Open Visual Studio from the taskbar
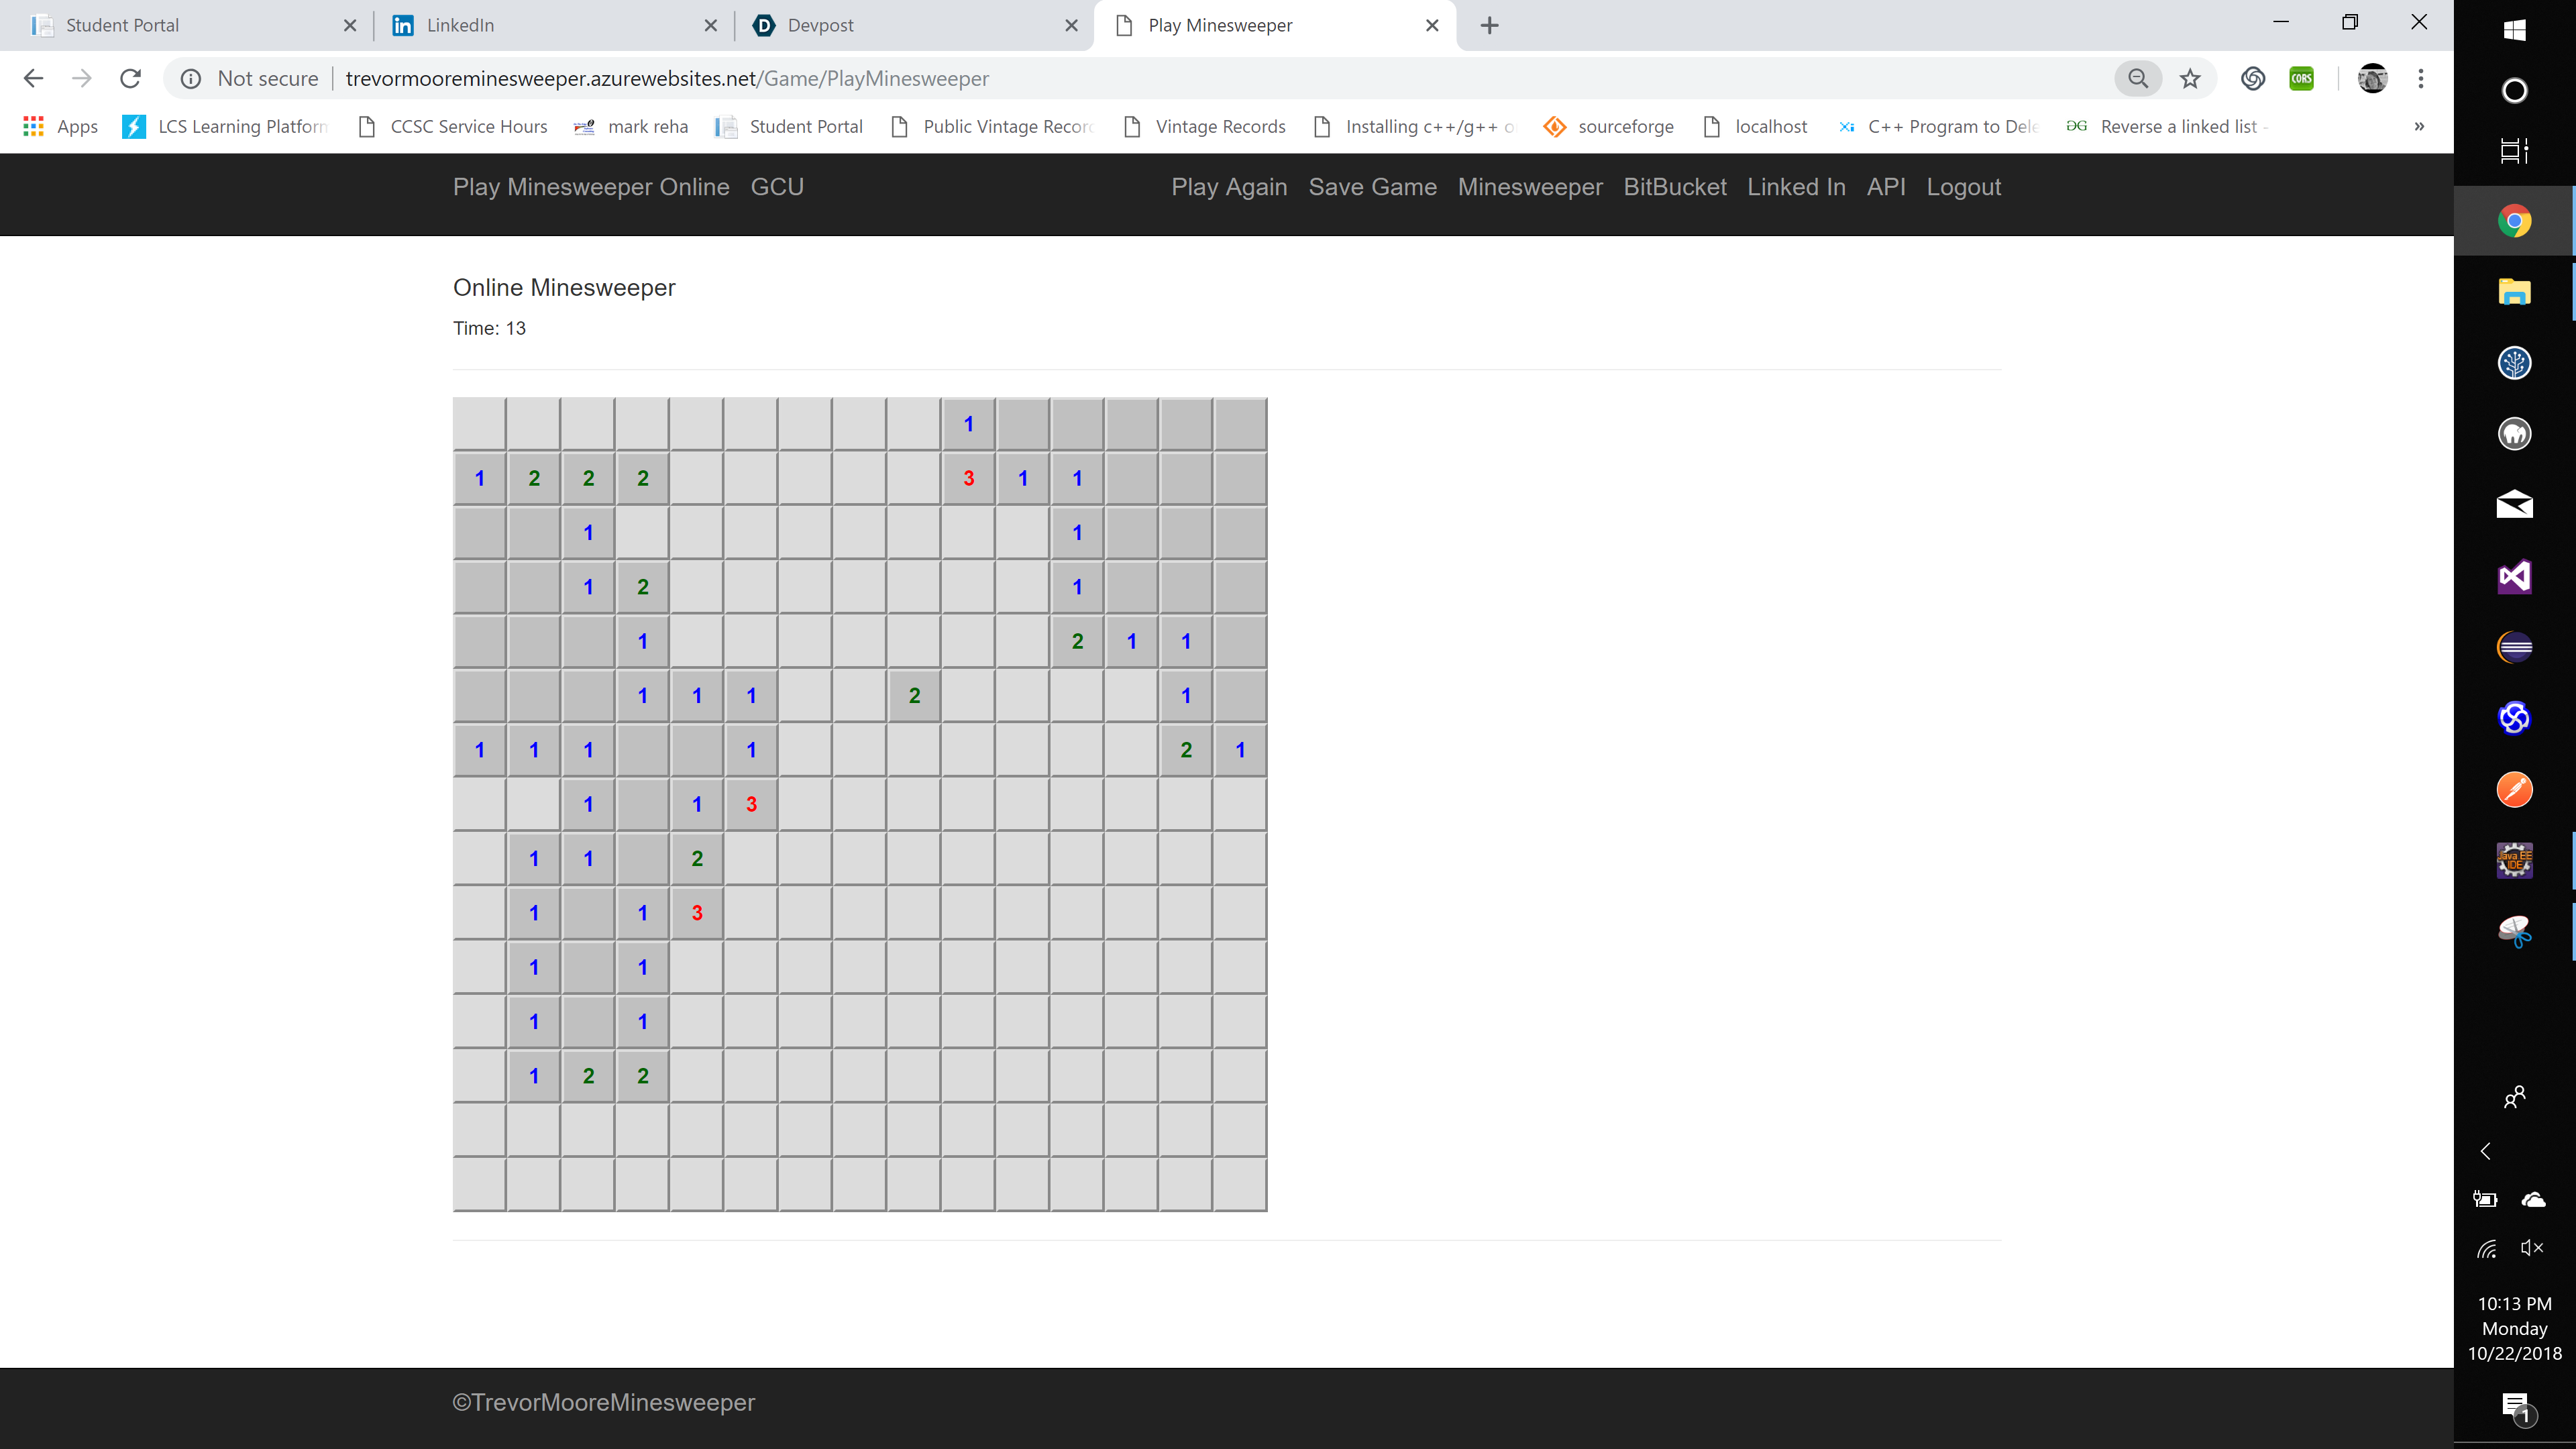The width and height of the screenshot is (2576, 1449). (x=2514, y=576)
